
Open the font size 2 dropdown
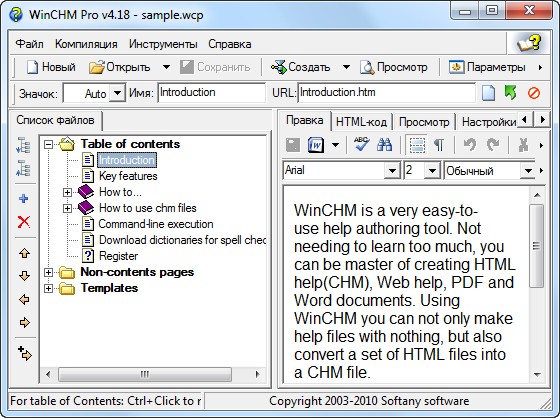432,171
